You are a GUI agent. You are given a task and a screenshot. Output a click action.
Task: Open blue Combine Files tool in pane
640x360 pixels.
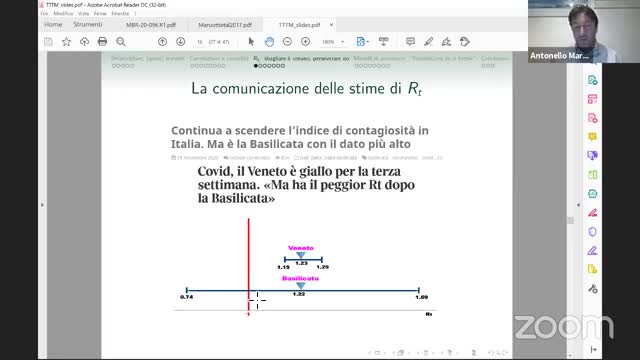[x=592, y=156]
